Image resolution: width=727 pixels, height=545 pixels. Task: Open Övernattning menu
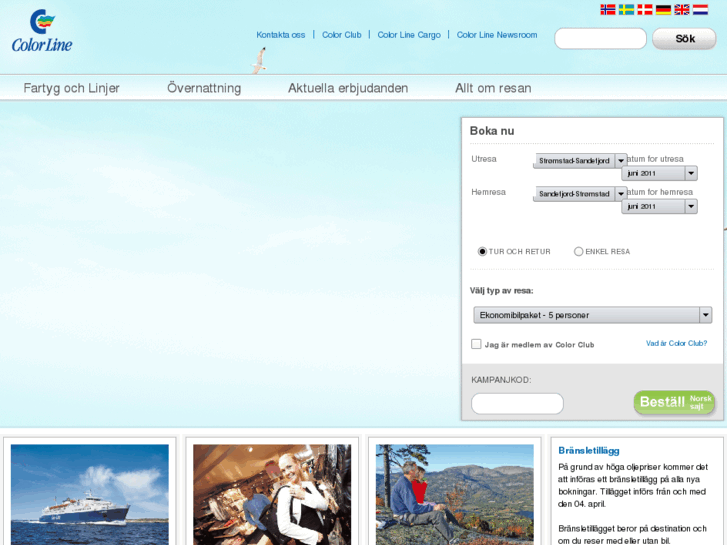click(204, 88)
